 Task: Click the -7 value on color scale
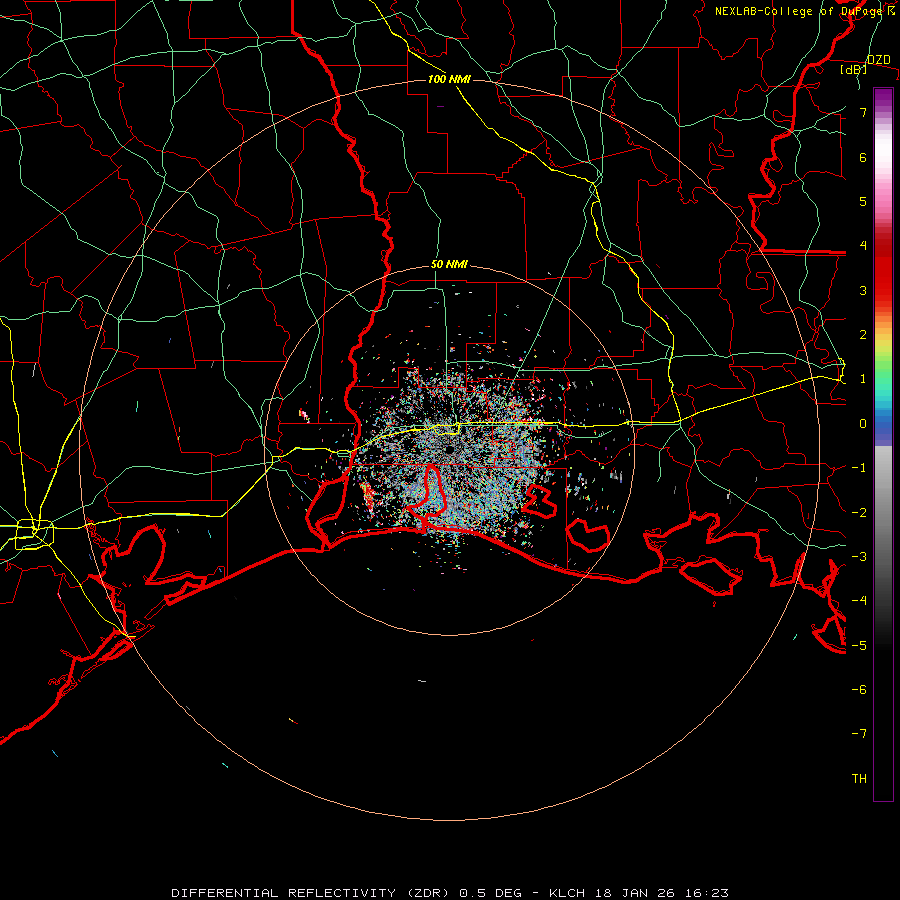point(859,734)
